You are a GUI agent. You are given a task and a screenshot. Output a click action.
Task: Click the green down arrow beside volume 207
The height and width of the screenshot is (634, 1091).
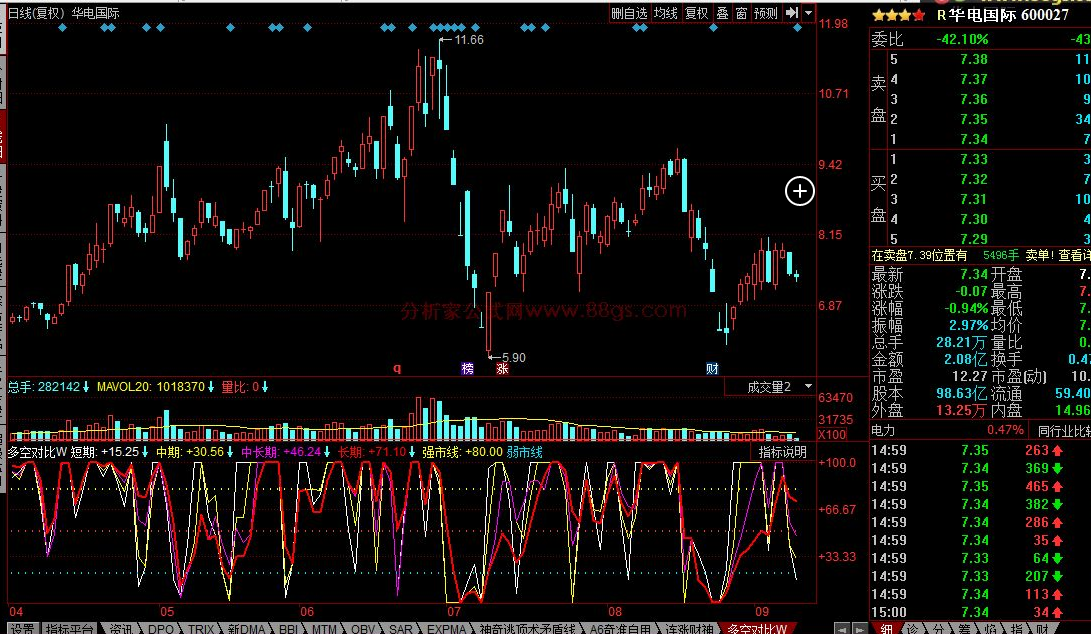(1058, 576)
